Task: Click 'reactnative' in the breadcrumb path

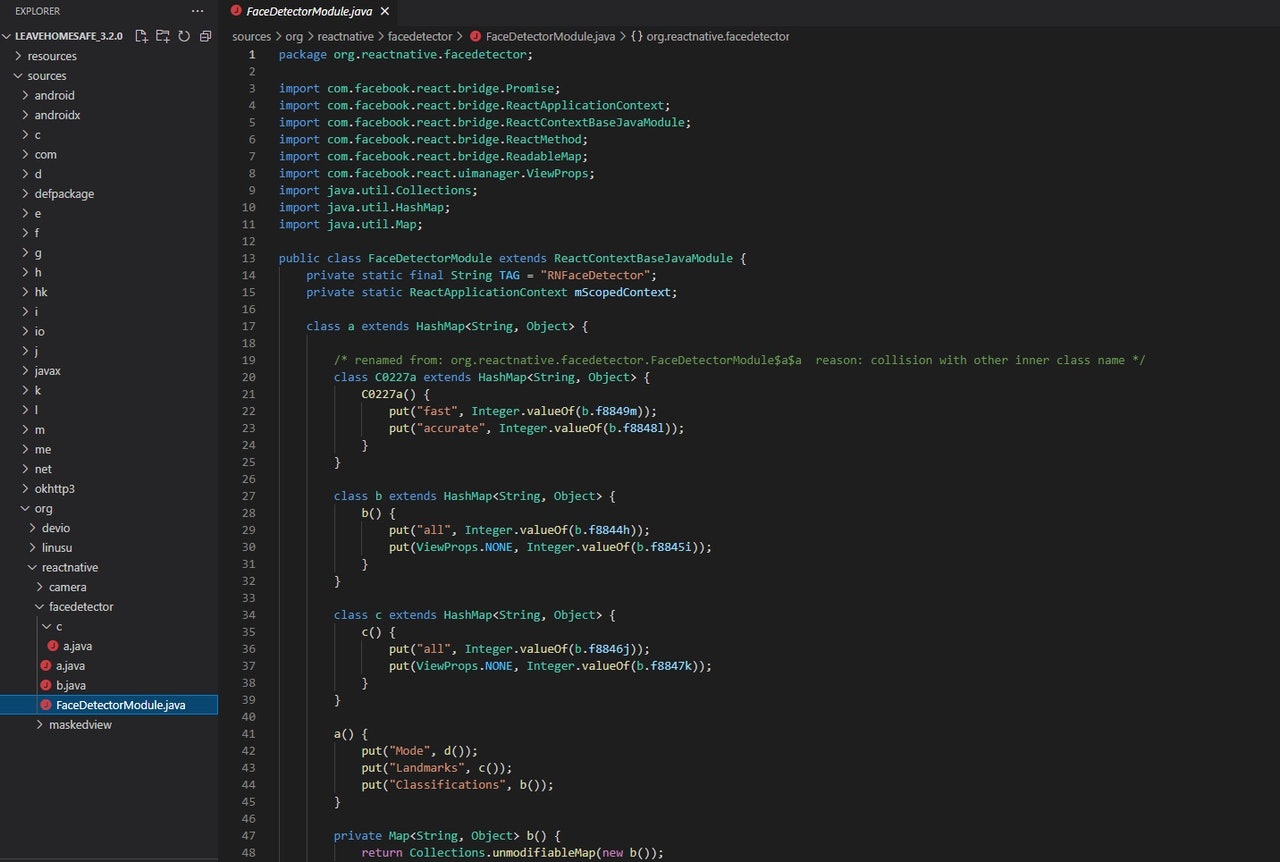Action: coord(345,36)
